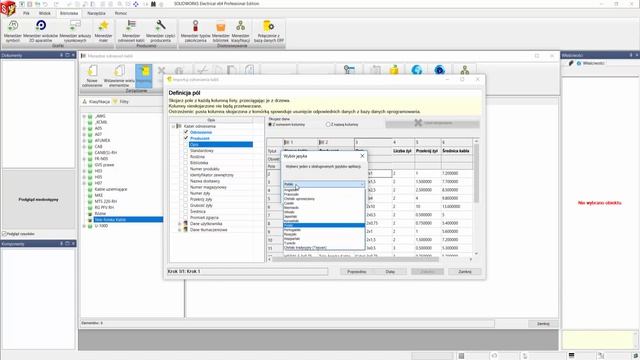Check the Rodzina field checkbox

[186, 157]
